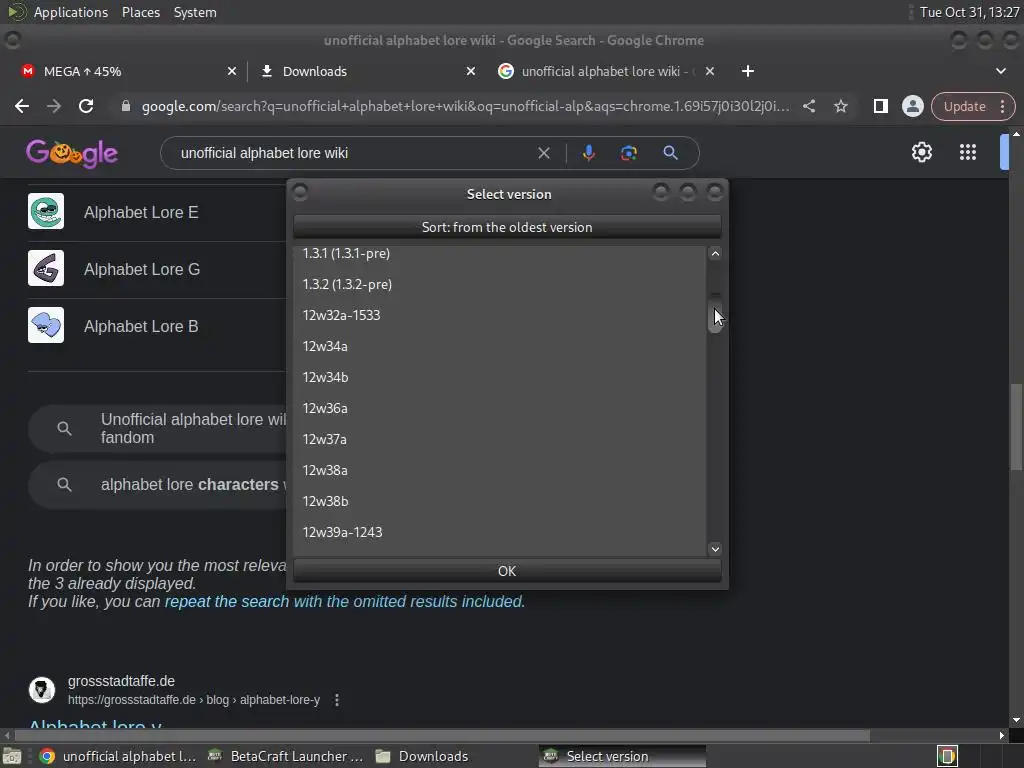Open the System menu
This screenshot has width=1024, height=768.
195,12
